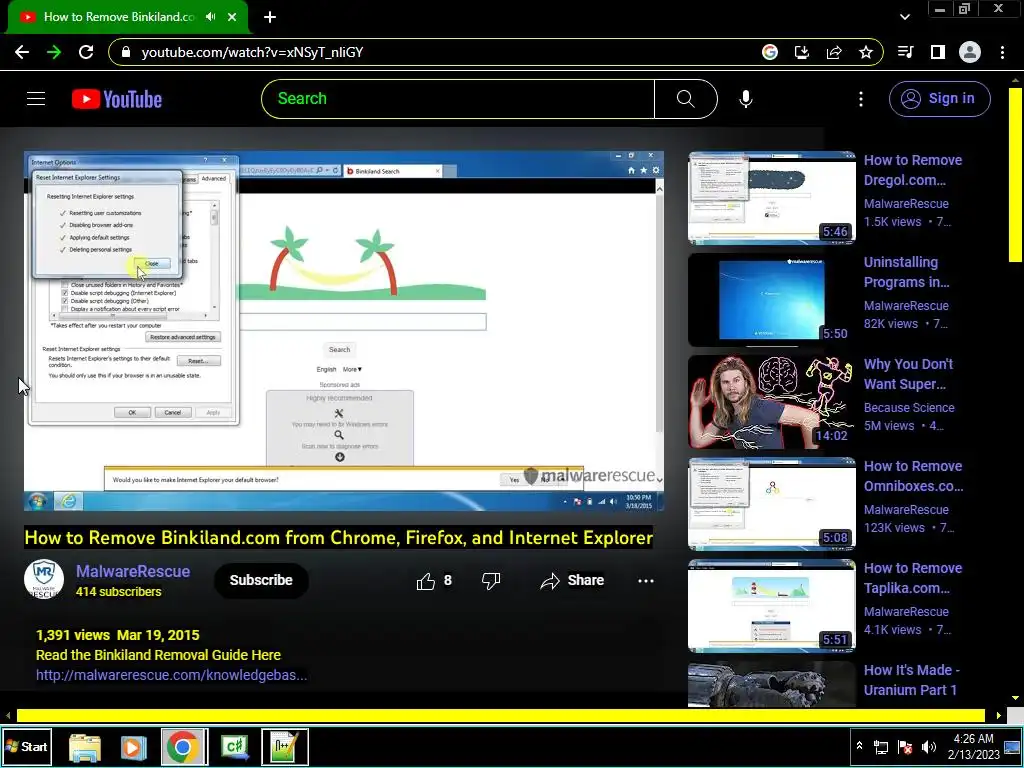Click the yellow horizontal scrollbar

click(x=500, y=715)
